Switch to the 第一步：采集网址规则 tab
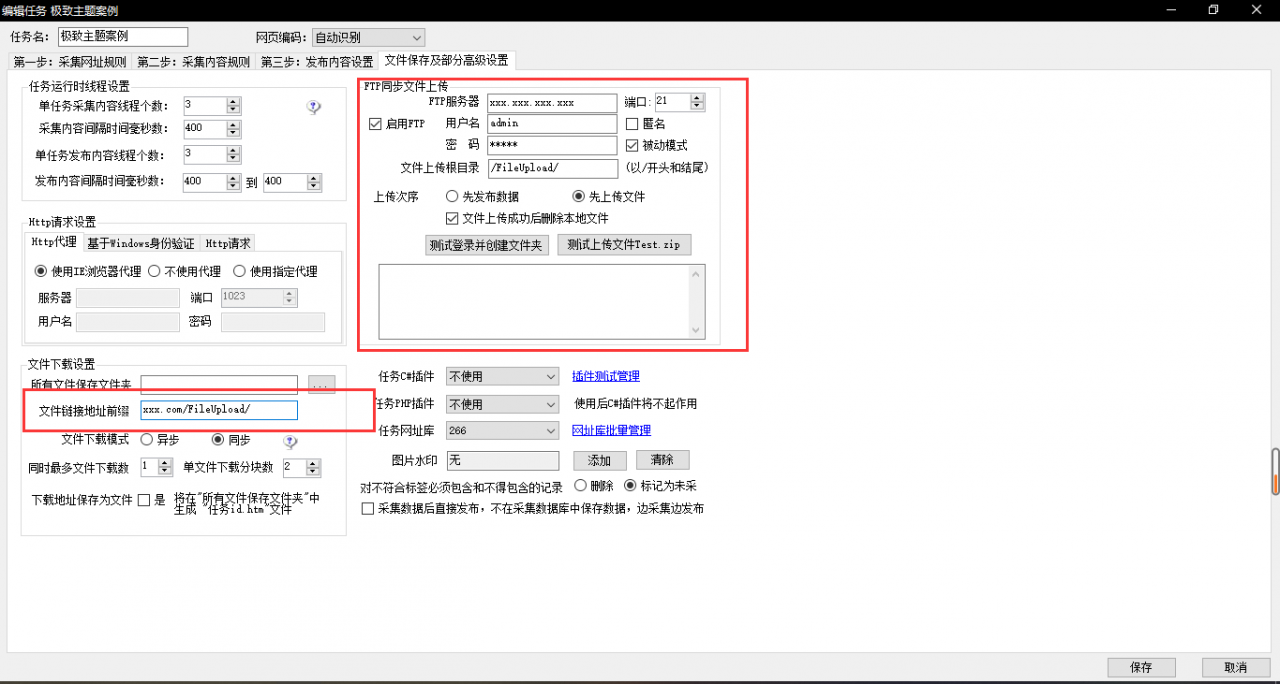This screenshot has height=684, width=1280. 68,60
